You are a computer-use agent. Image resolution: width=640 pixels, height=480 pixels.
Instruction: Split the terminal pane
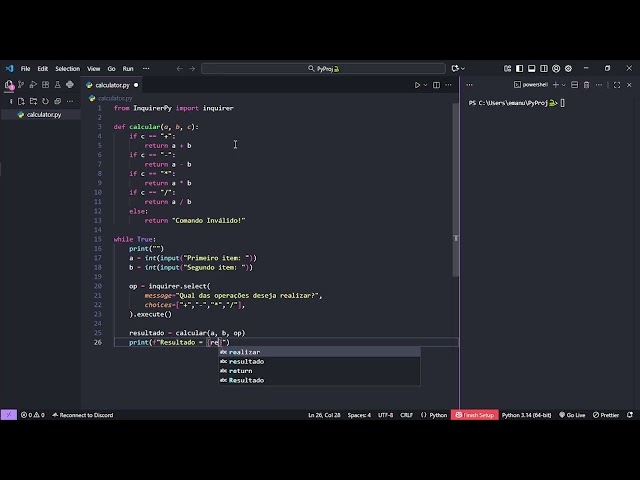point(574,85)
